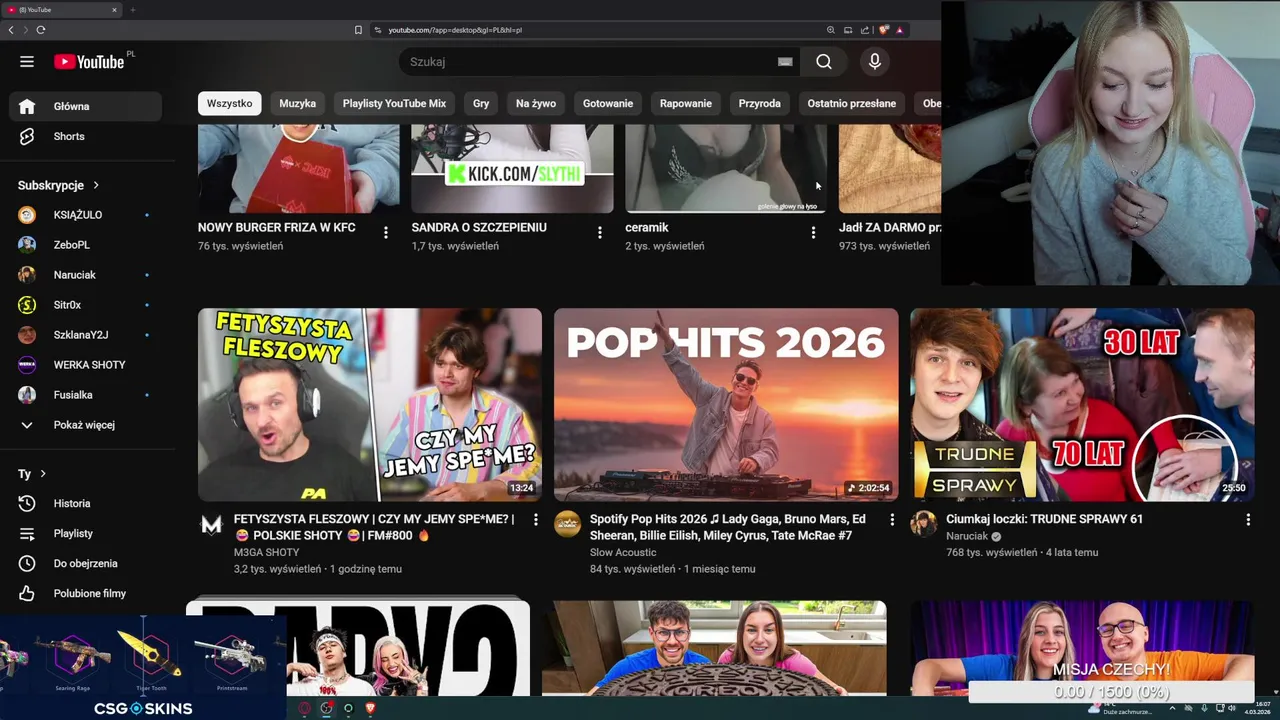Open KSIĄŻULO channel subscription

pyautogui.click(x=85, y=215)
